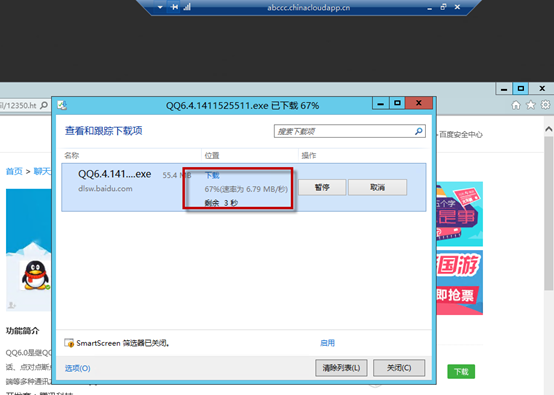Click the upper purple advertisement banner

point(460,214)
